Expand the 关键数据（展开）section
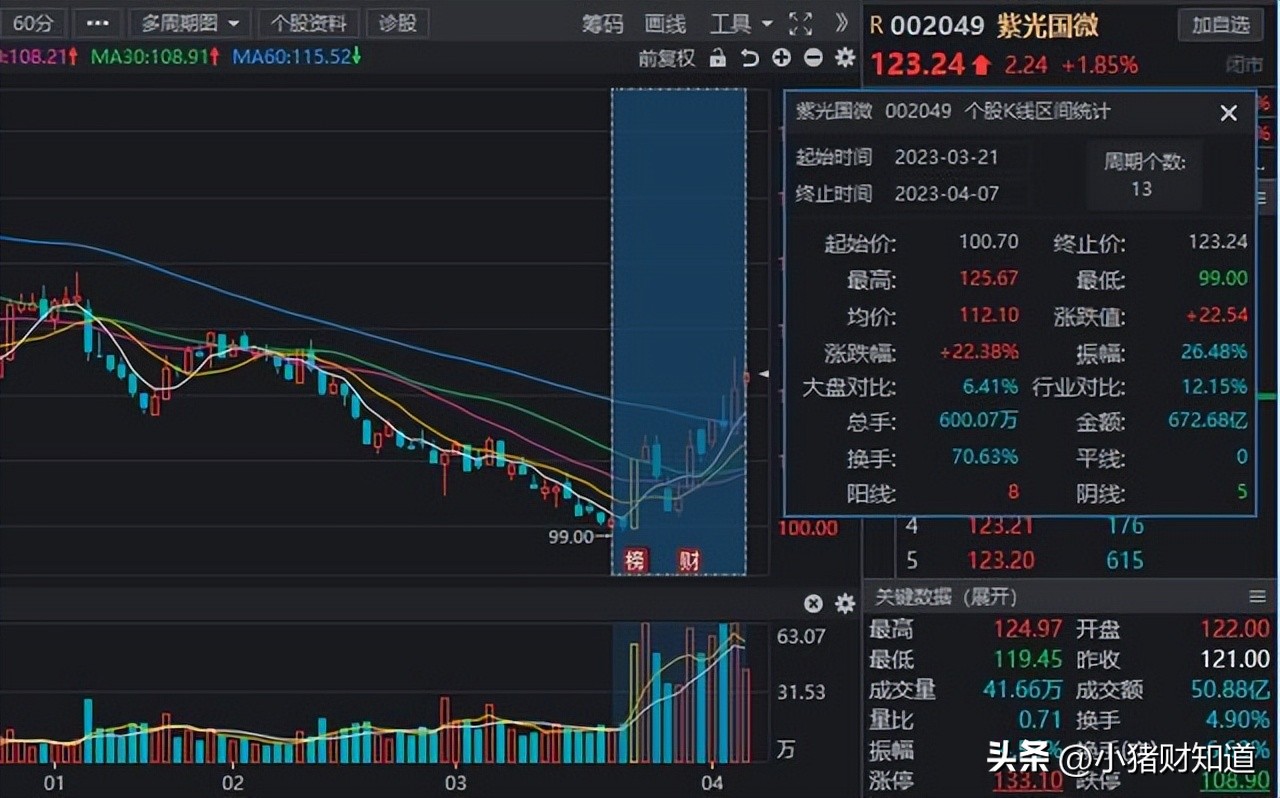The width and height of the screenshot is (1280, 798). click(946, 597)
